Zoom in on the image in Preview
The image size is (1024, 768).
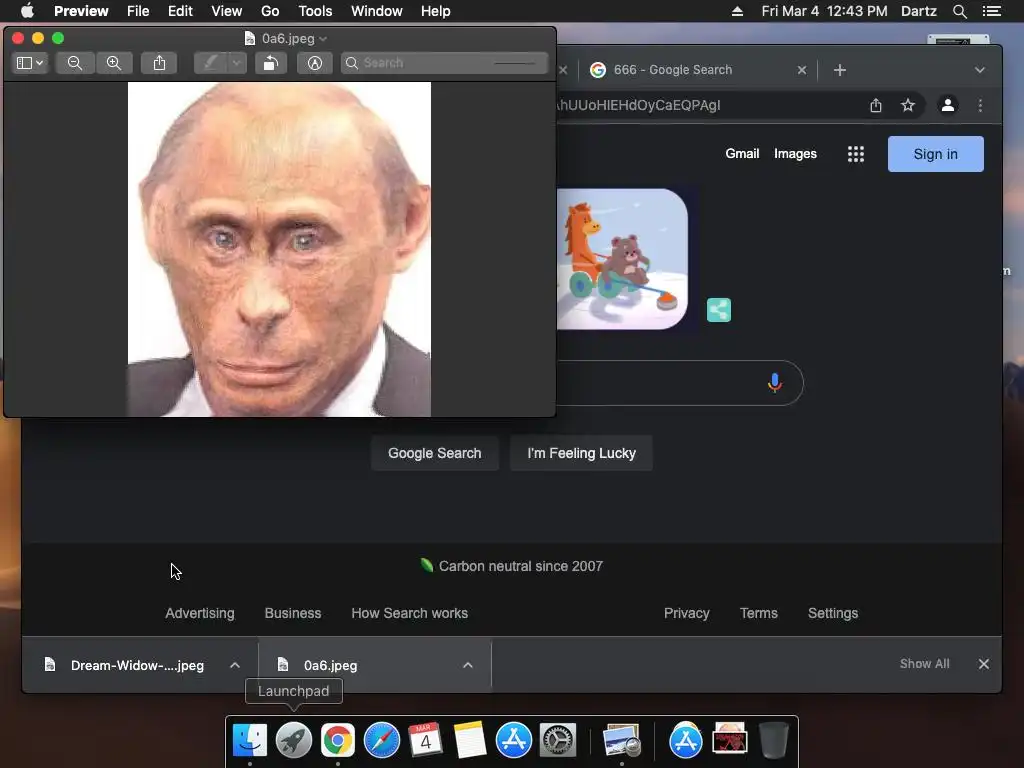tap(114, 63)
